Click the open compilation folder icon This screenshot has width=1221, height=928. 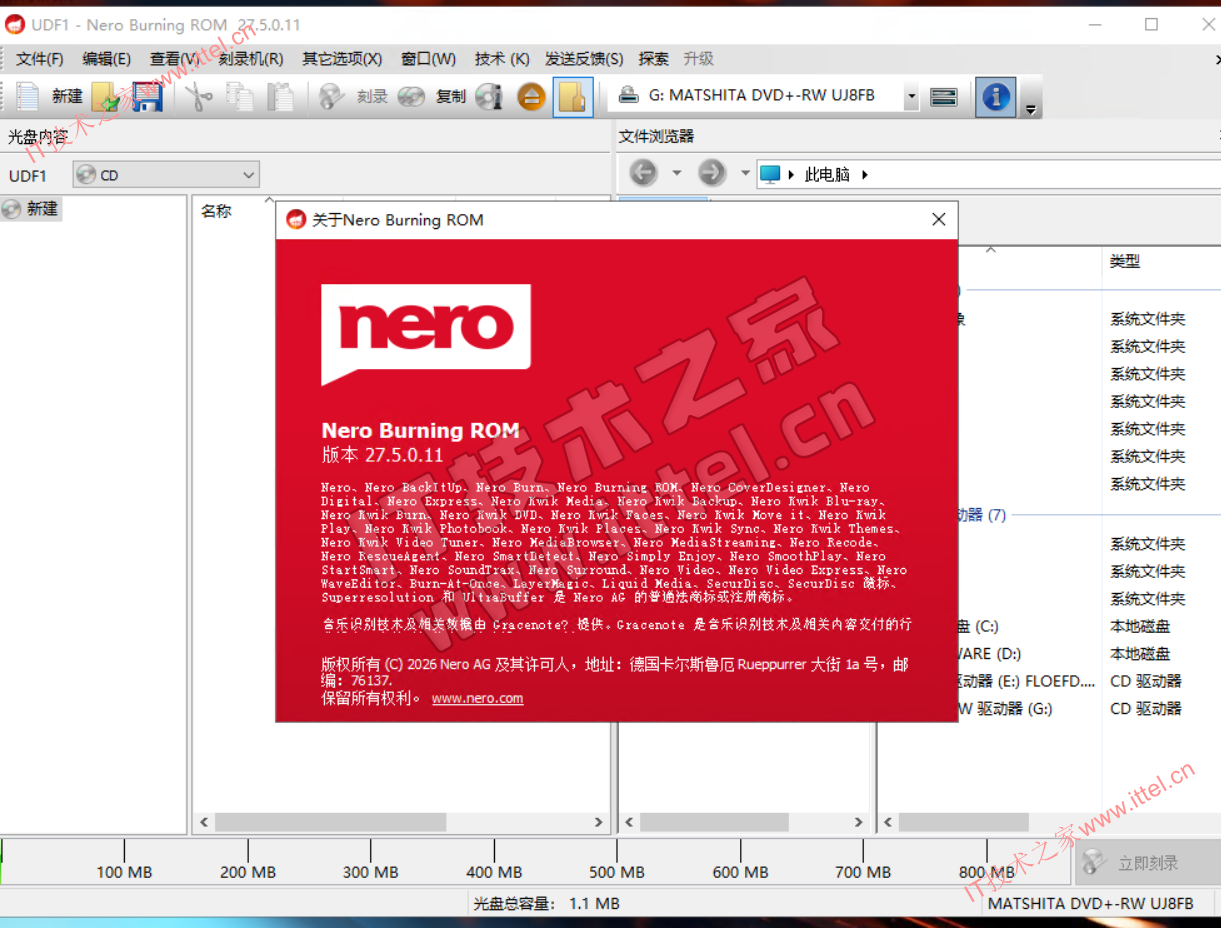click(x=106, y=96)
